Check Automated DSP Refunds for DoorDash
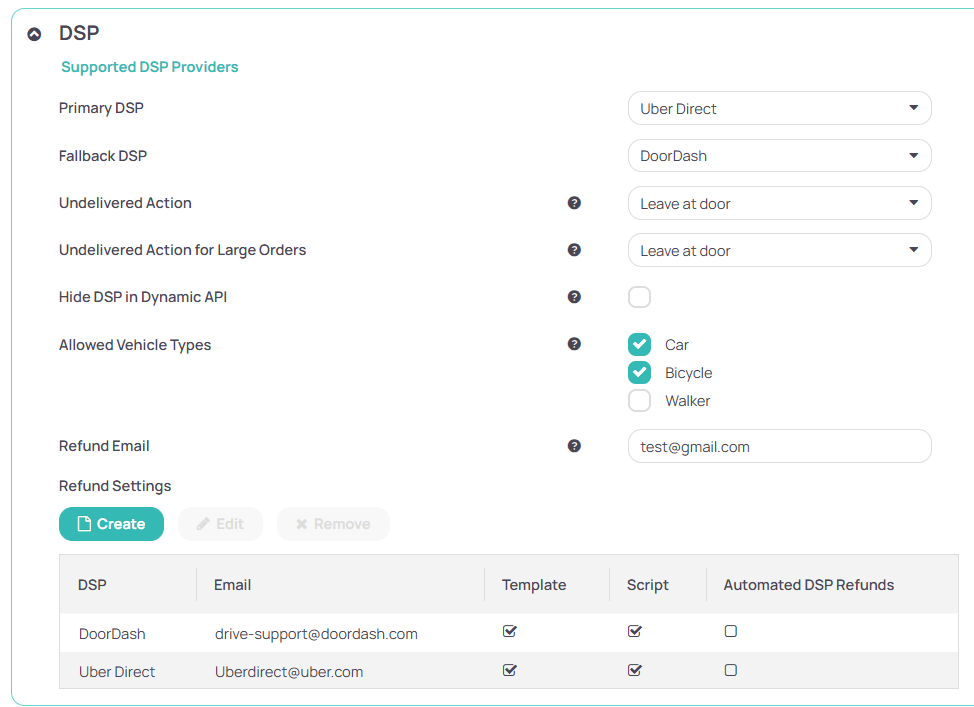Image resolution: width=974 pixels, height=707 pixels. (x=730, y=630)
